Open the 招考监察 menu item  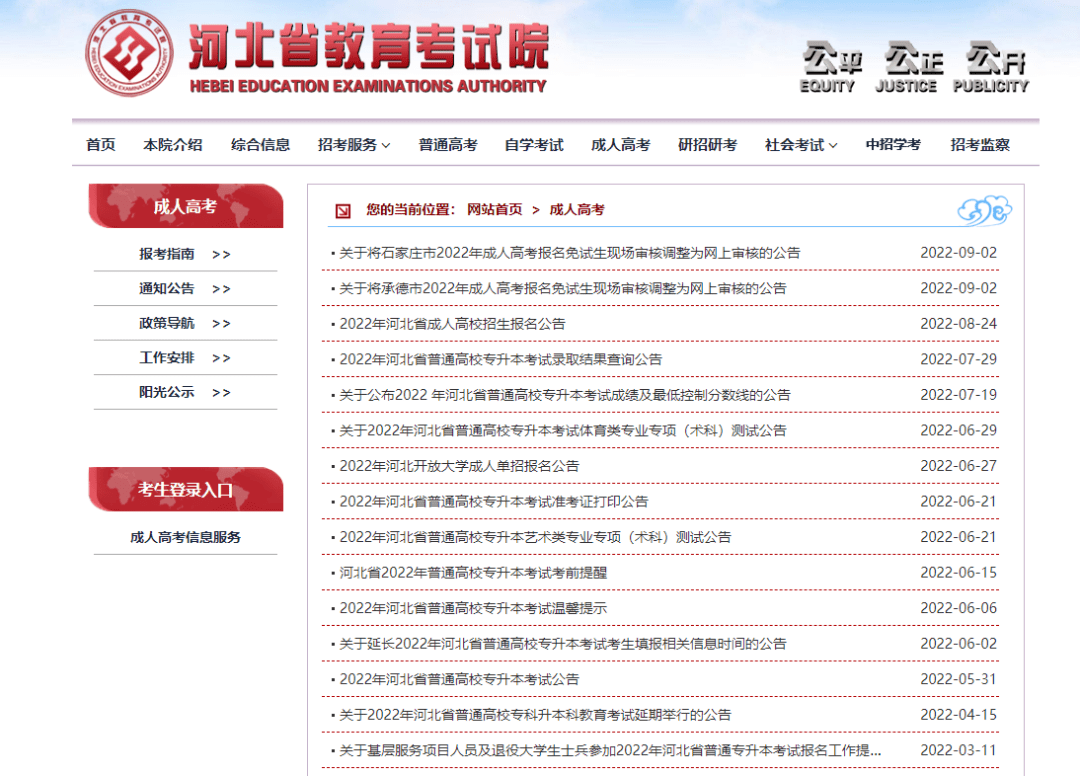click(x=980, y=145)
